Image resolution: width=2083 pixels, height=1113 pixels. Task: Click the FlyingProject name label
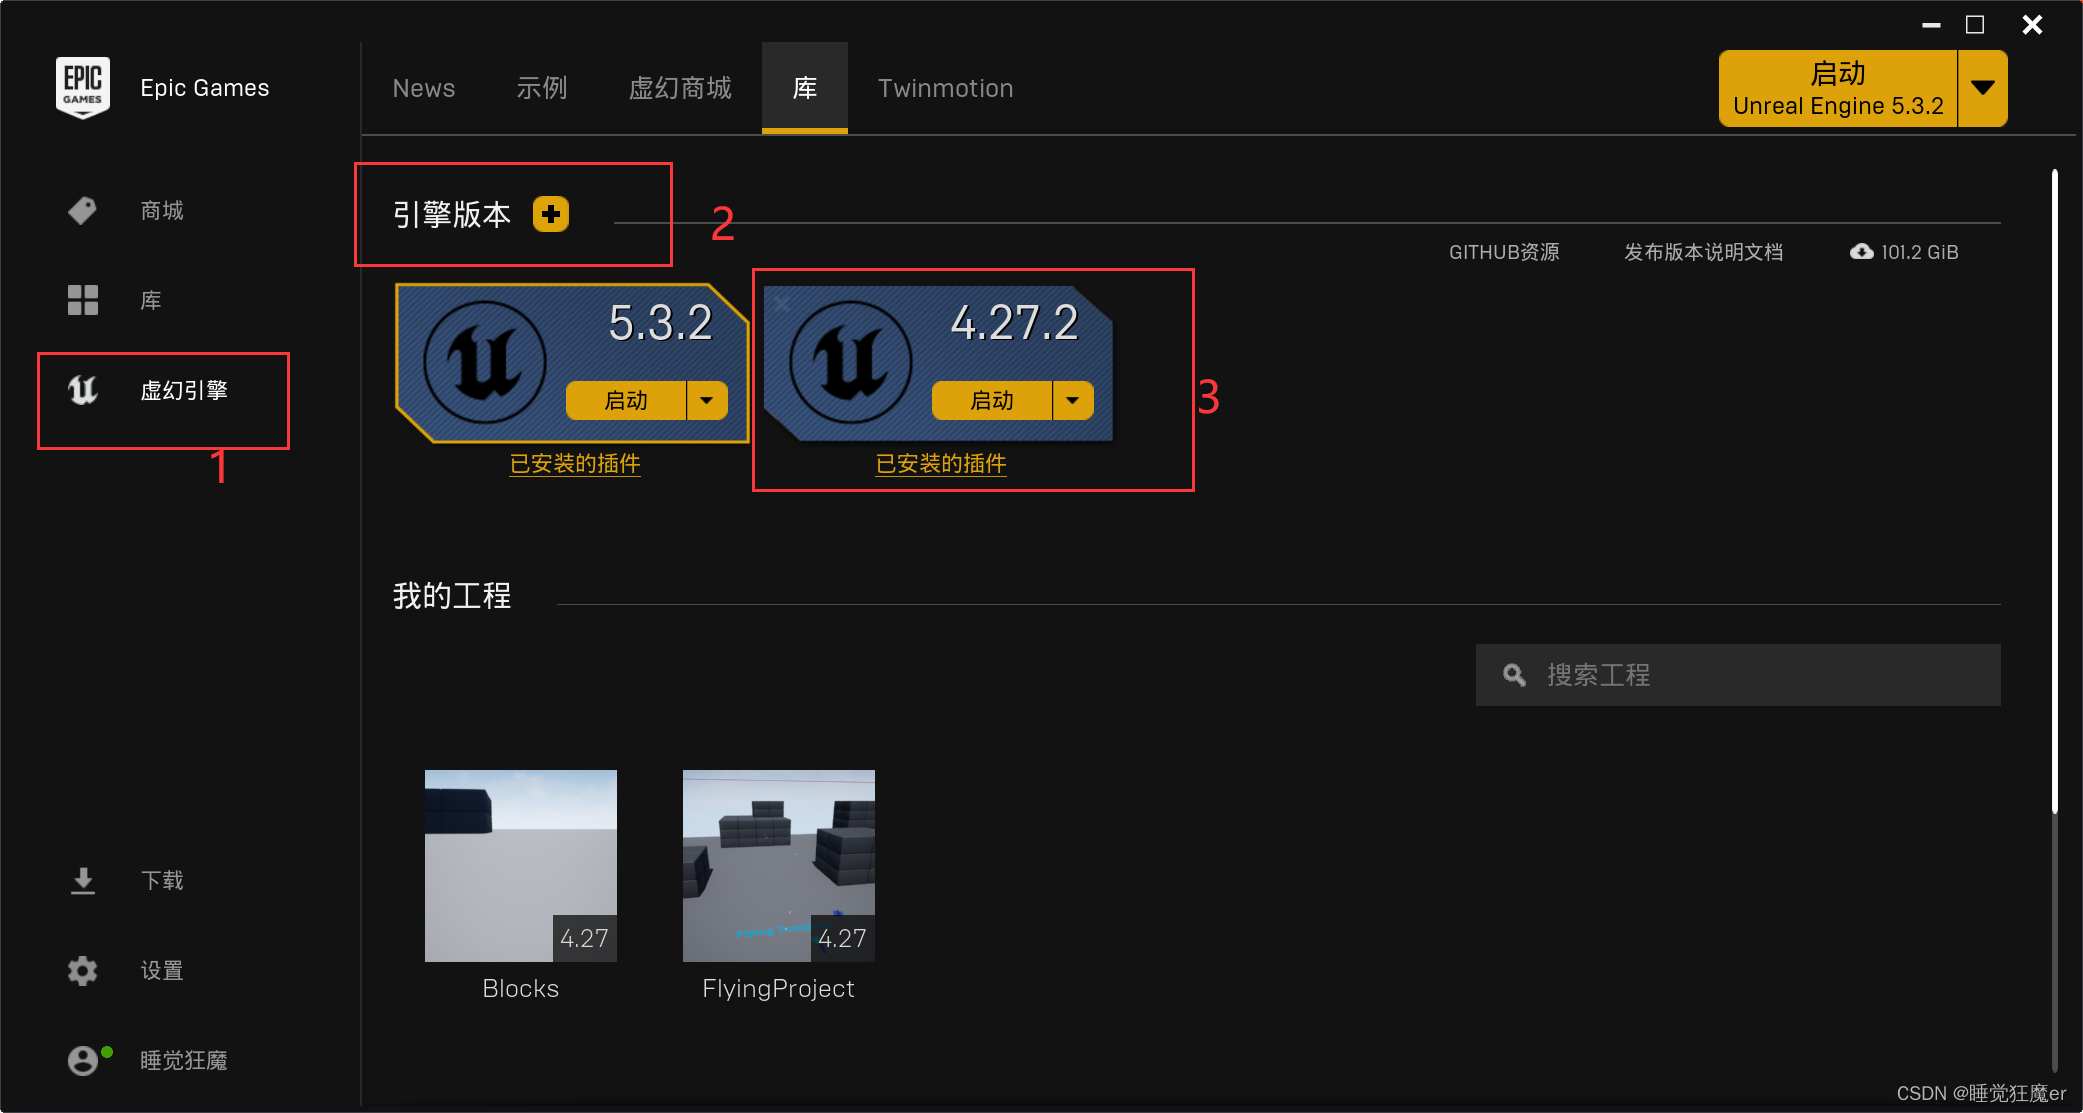click(779, 989)
